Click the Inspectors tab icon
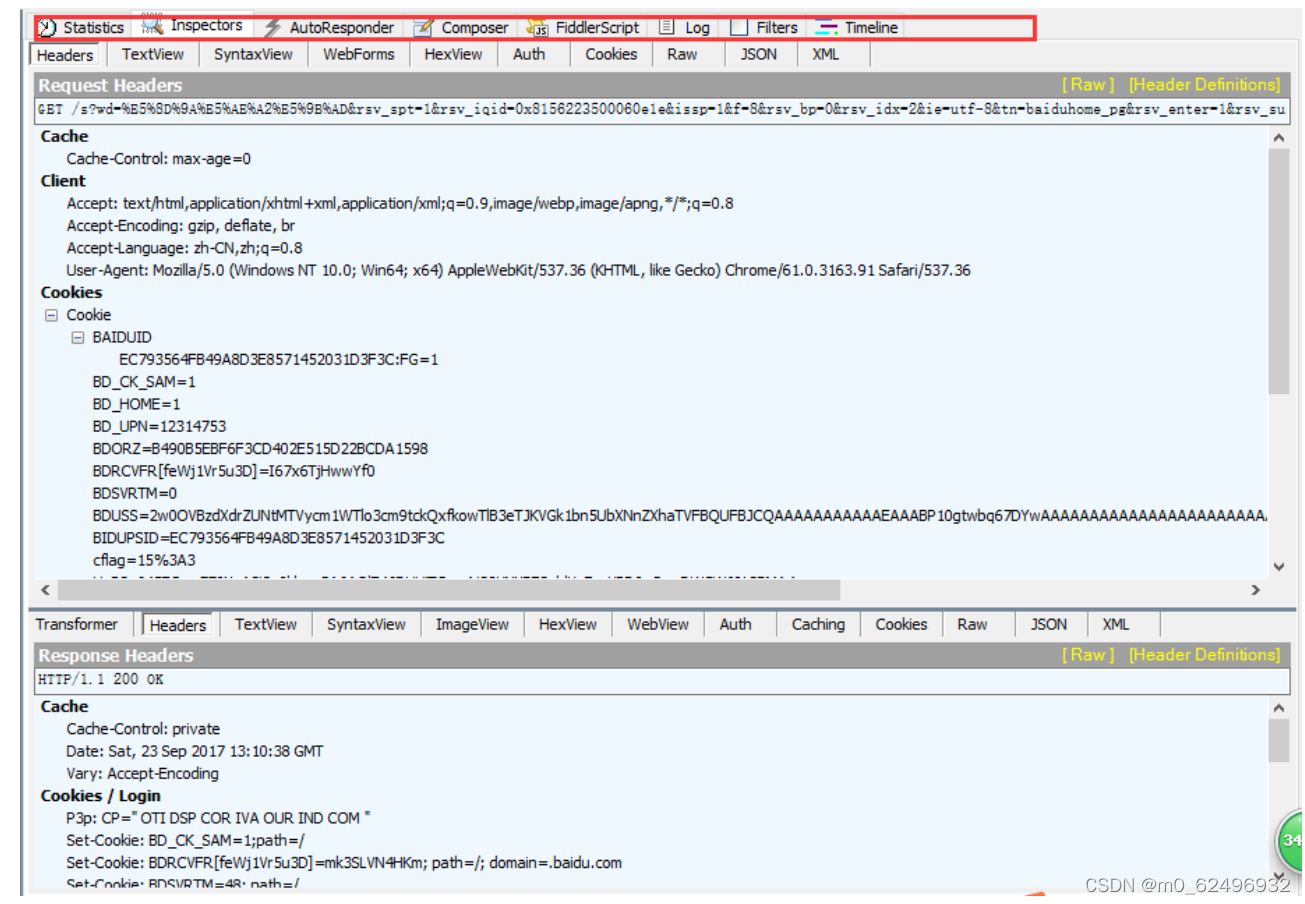1305x904 pixels. (x=152, y=24)
